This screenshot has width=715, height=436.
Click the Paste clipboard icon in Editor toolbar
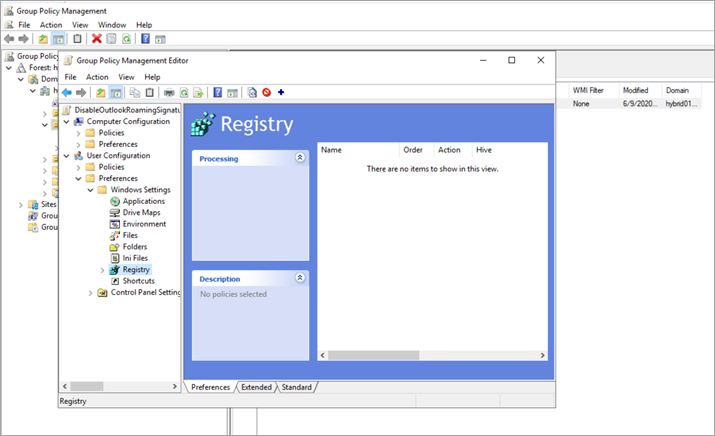(x=150, y=93)
